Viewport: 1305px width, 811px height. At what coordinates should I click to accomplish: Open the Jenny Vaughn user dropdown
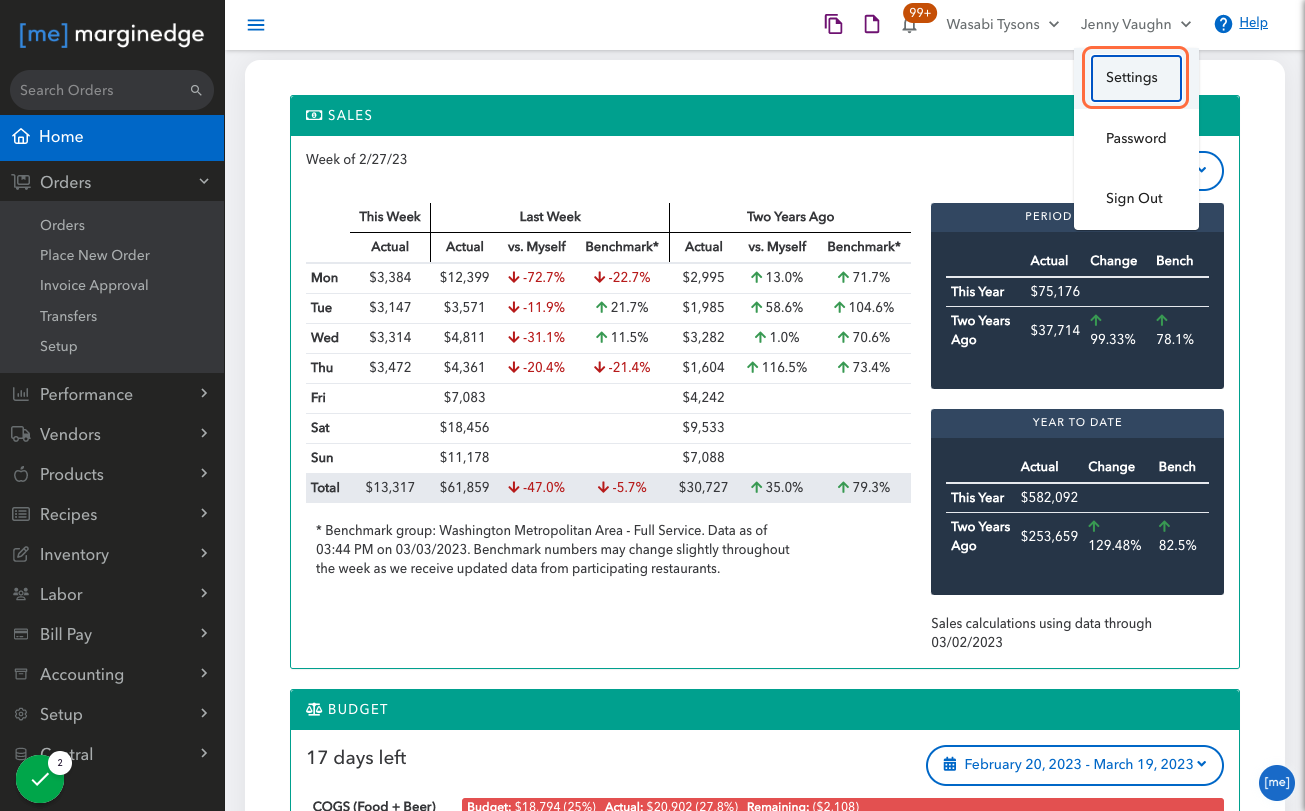pyautogui.click(x=1136, y=24)
